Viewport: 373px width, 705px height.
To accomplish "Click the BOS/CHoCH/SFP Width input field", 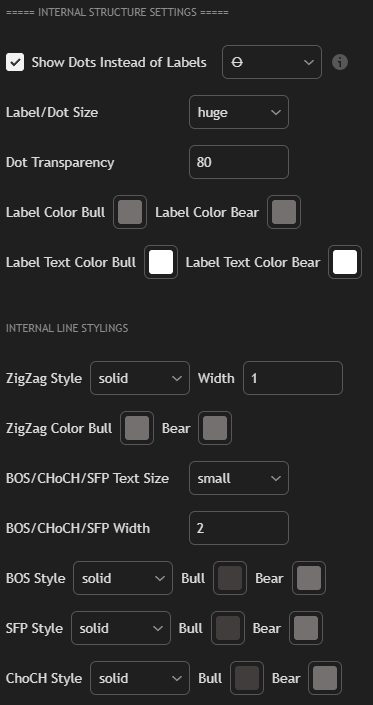I will click(x=239, y=528).
